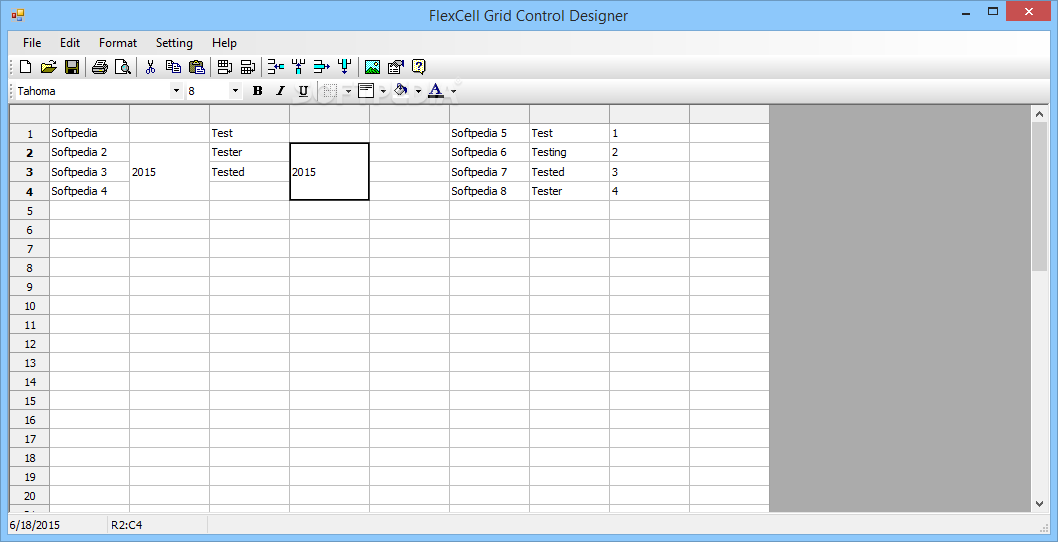Image resolution: width=1058 pixels, height=542 pixels.
Task: Select the Softpedia 8 cell
Action: tap(489, 191)
